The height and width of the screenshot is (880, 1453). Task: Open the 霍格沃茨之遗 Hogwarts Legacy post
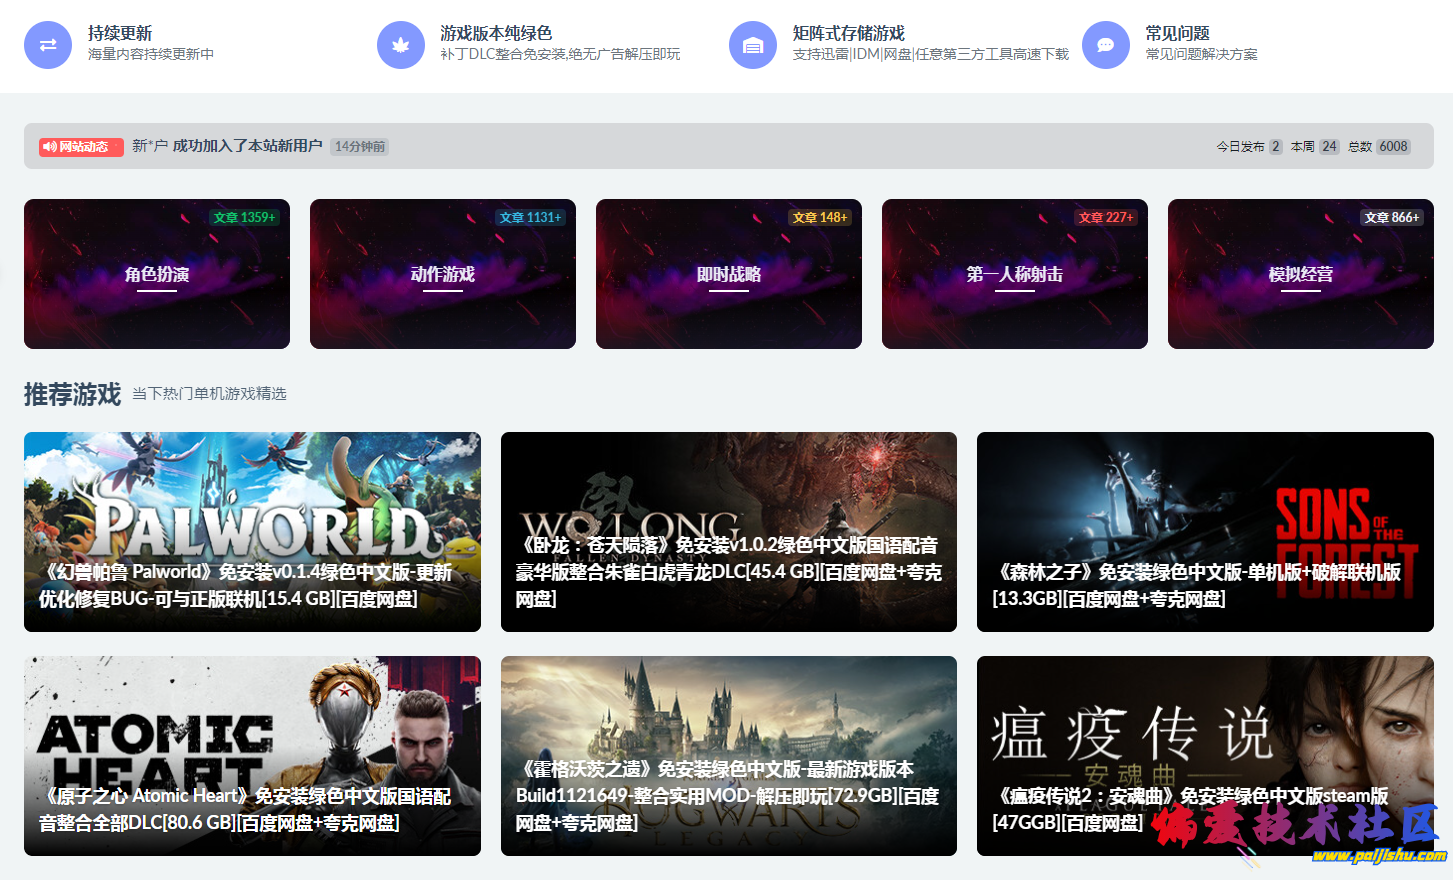click(x=728, y=756)
